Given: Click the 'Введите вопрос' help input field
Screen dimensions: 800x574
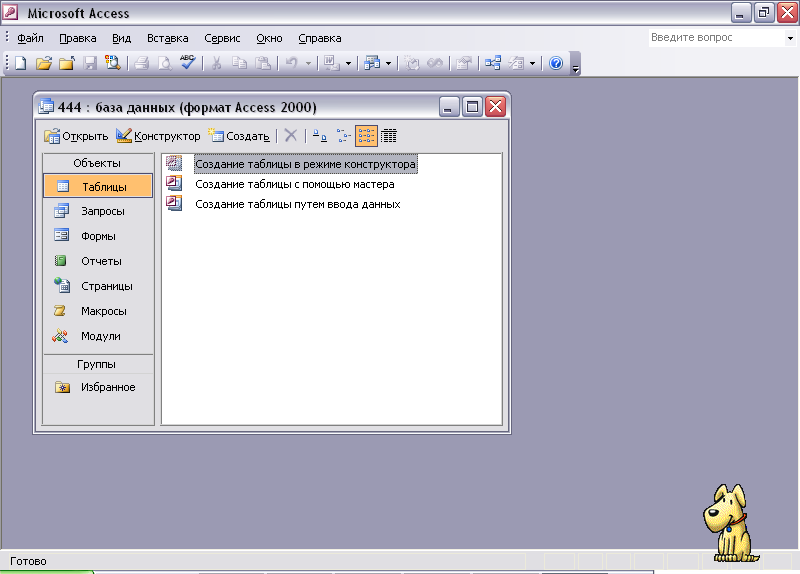Looking at the screenshot, I should coord(717,37).
